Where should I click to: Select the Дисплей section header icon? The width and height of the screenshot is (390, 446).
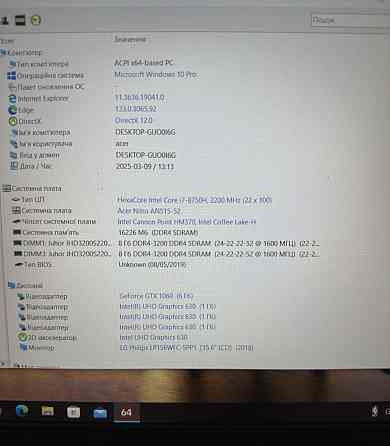pyautogui.click(x=12, y=285)
